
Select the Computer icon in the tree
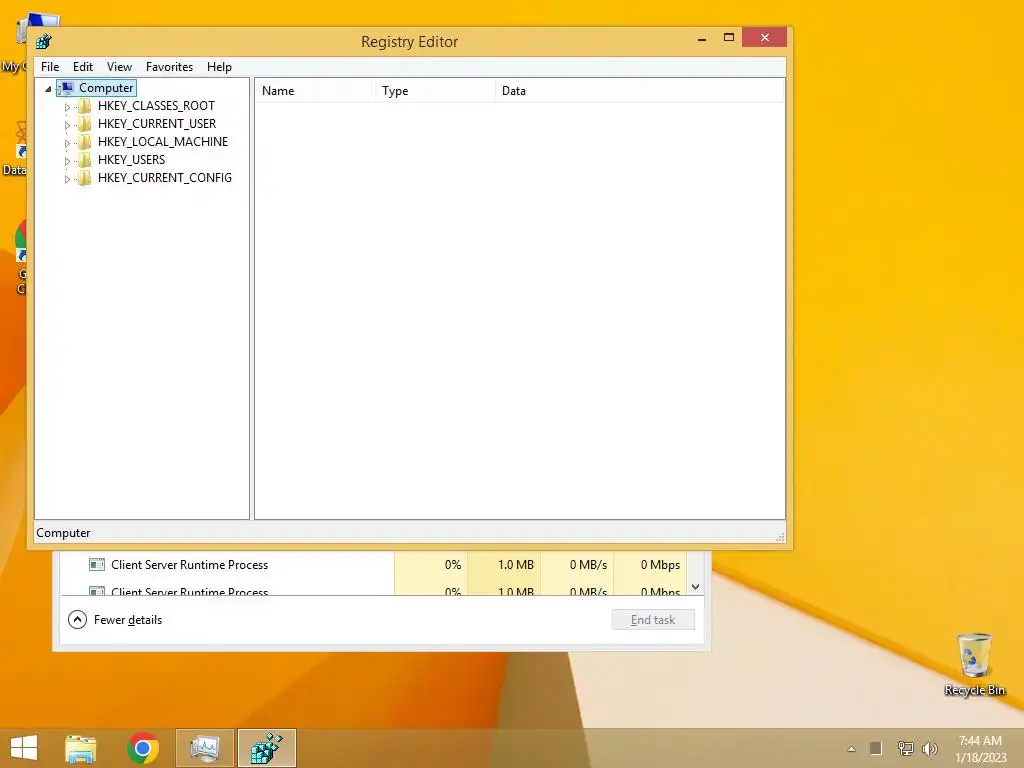(x=66, y=88)
